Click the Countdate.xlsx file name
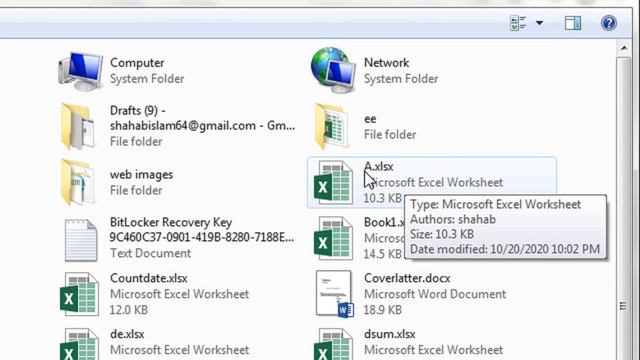The image size is (640, 360). point(149,278)
